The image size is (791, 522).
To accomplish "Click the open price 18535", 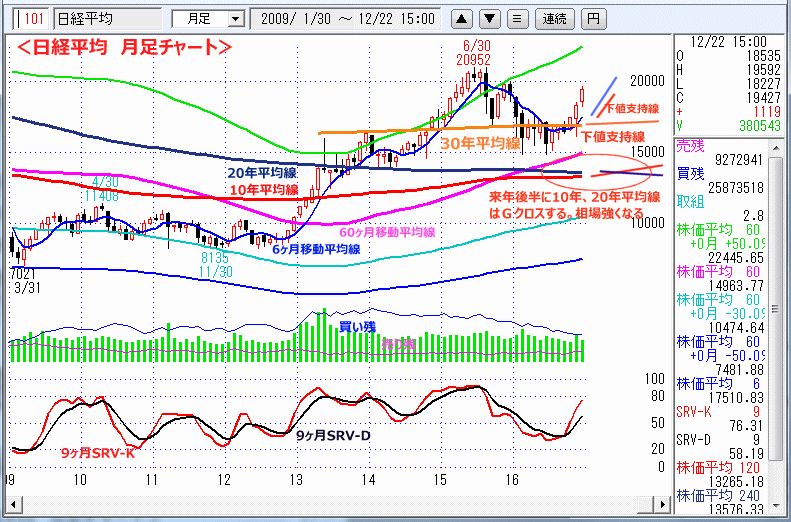I will [763, 55].
